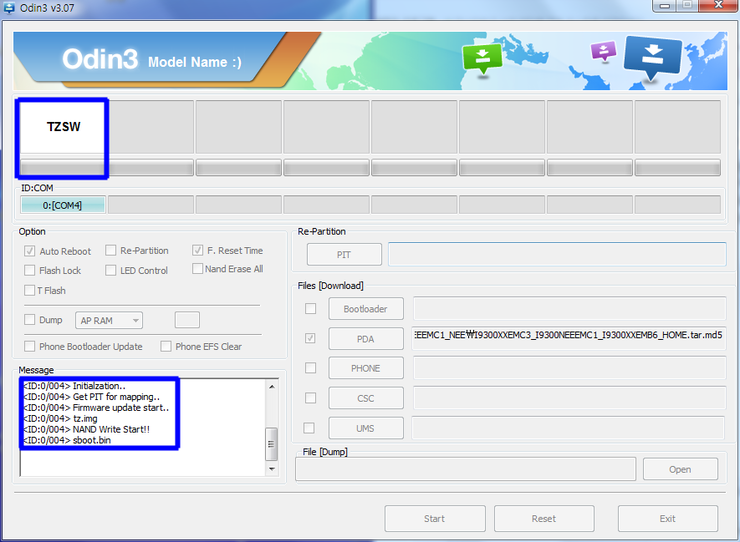This screenshot has width=740, height=542.
Task: Enable the Re-Partition option
Action: 110,251
